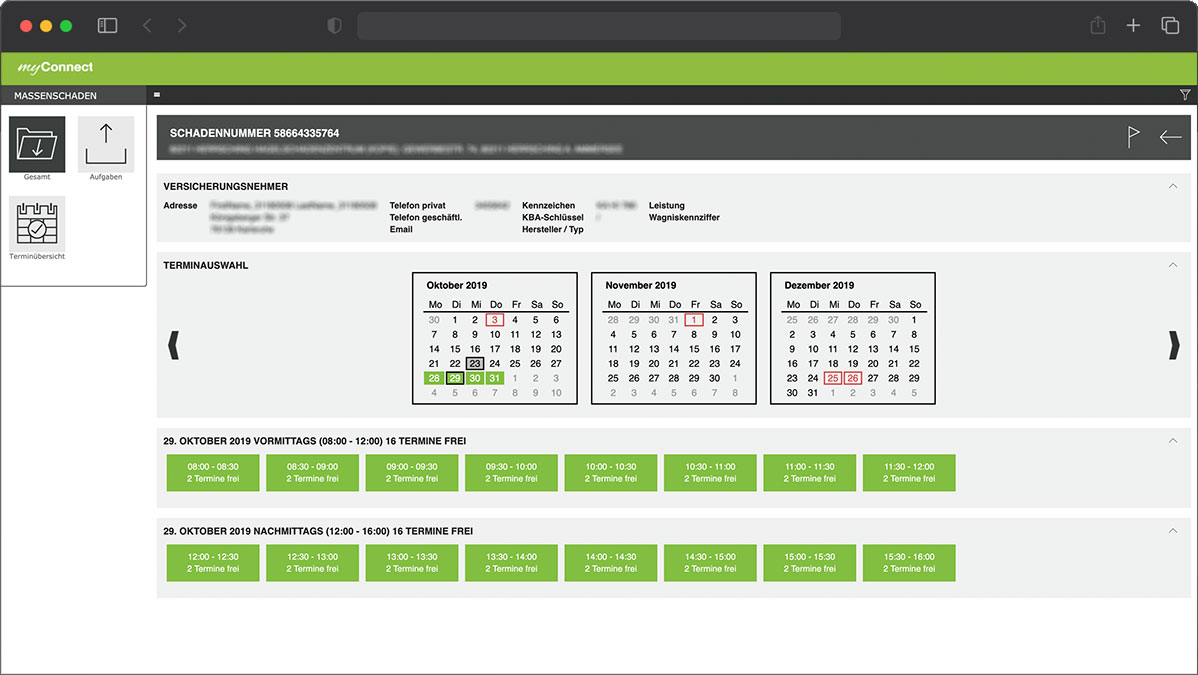Viewport: 1198px width, 675px height.
Task: Click the browser address bar
Action: 598,26
